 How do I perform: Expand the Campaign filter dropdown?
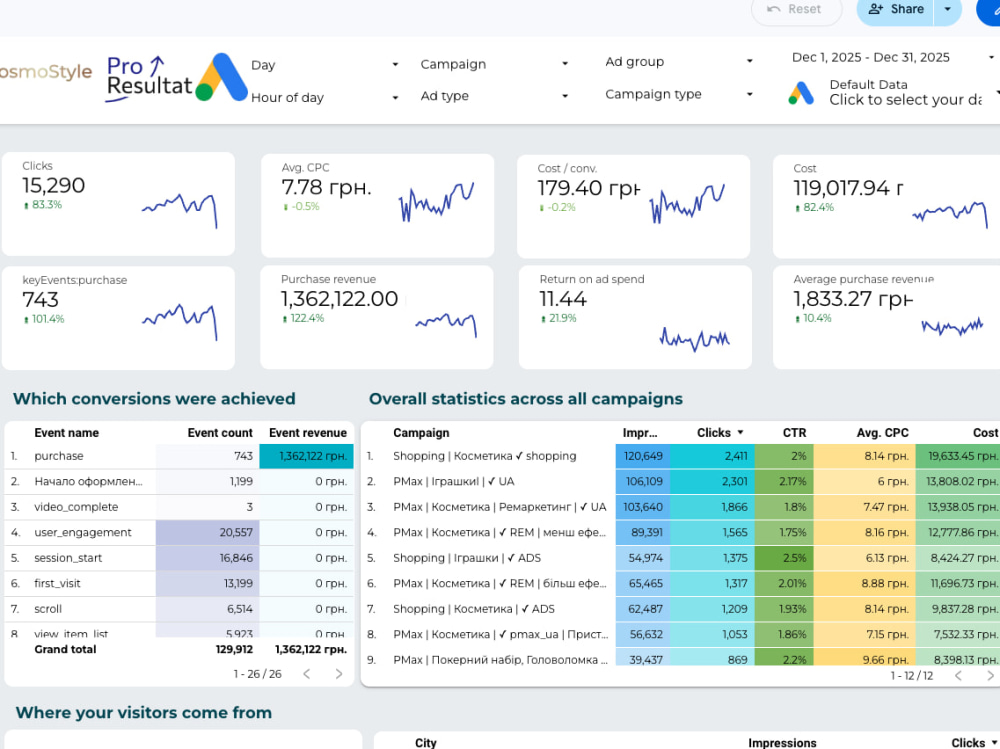[x=494, y=64]
